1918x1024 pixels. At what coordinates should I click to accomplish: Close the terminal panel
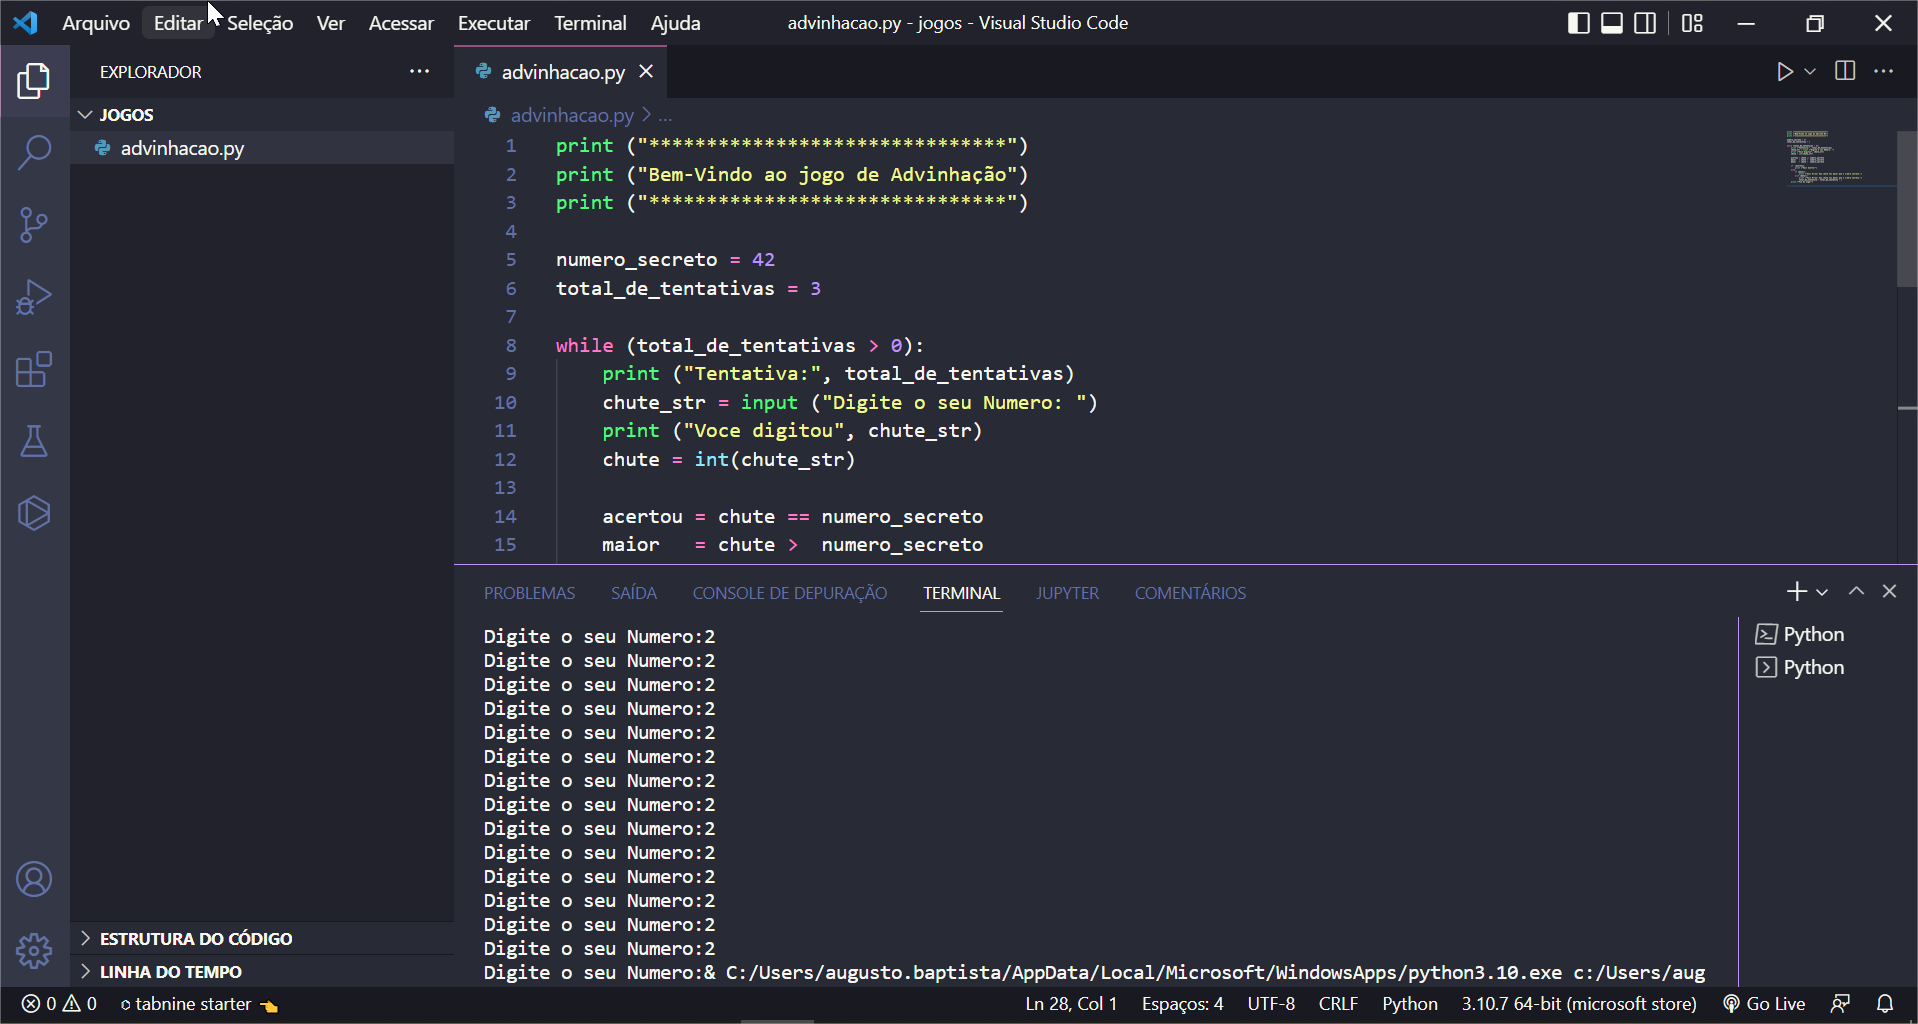click(1889, 591)
